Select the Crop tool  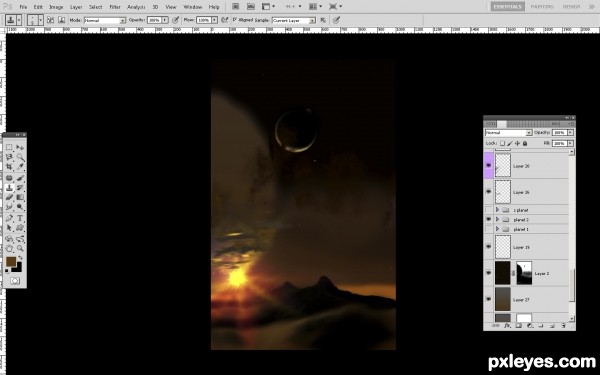click(9, 166)
